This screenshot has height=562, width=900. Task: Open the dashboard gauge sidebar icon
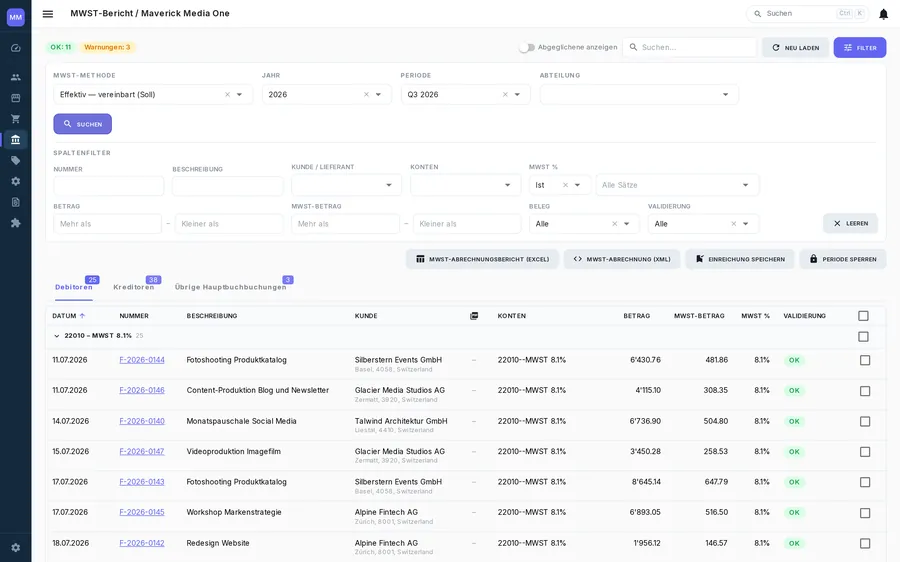[15, 48]
